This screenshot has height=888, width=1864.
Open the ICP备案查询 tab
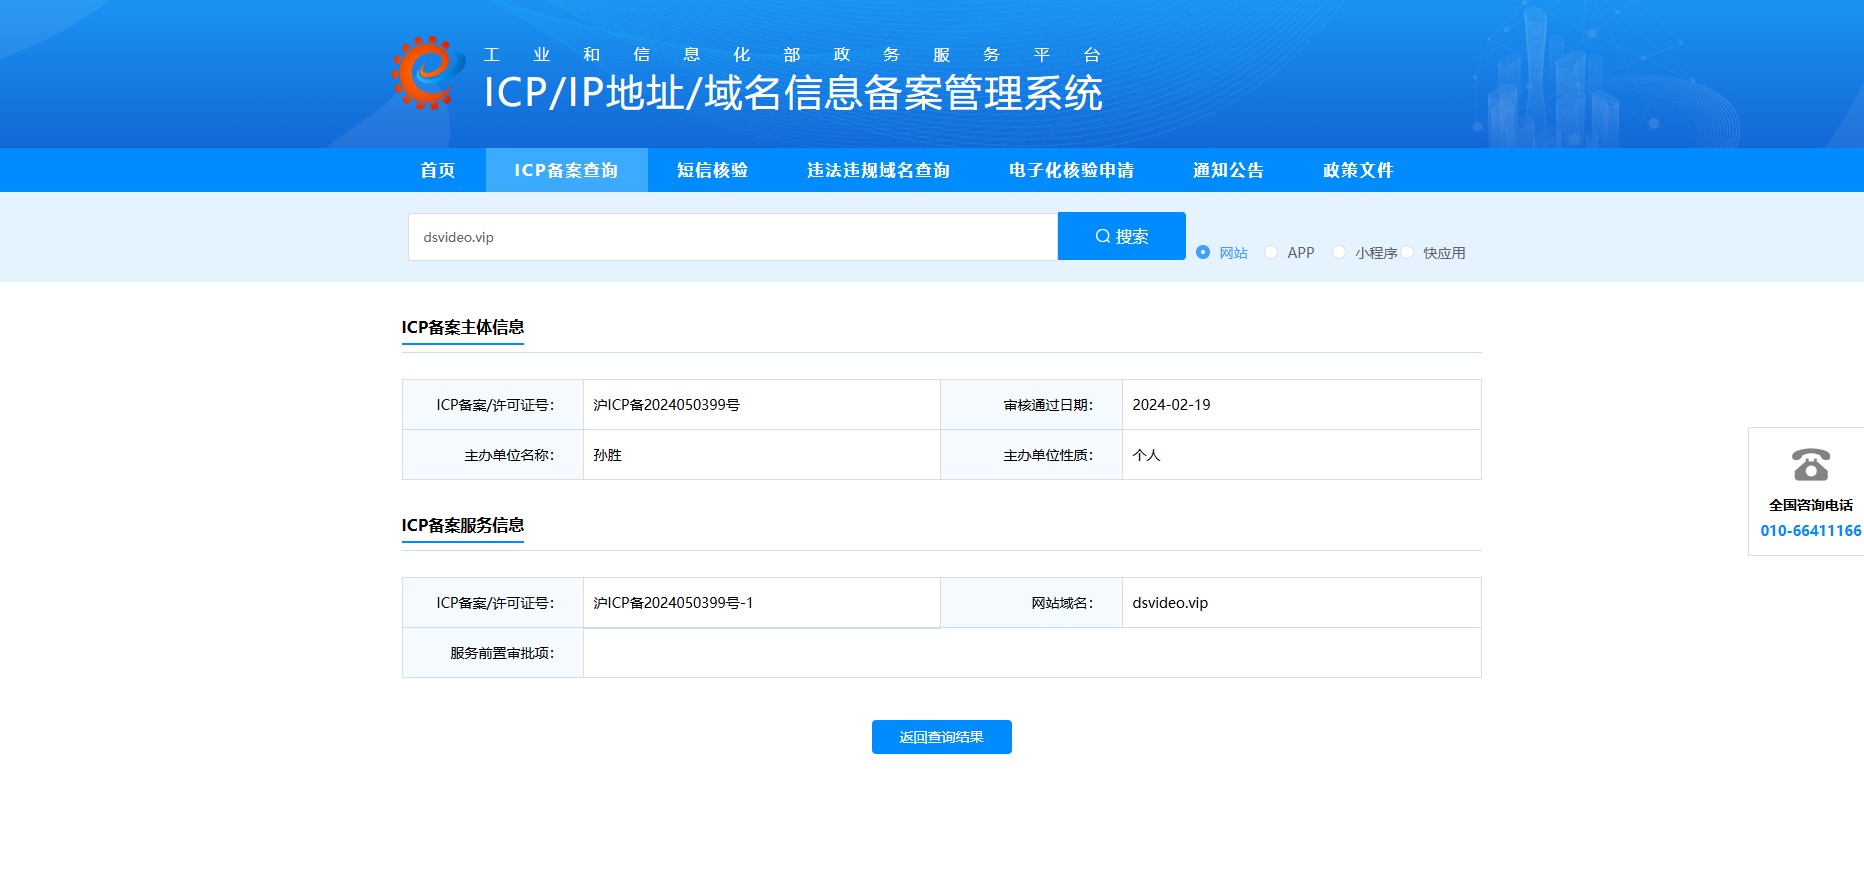[567, 170]
